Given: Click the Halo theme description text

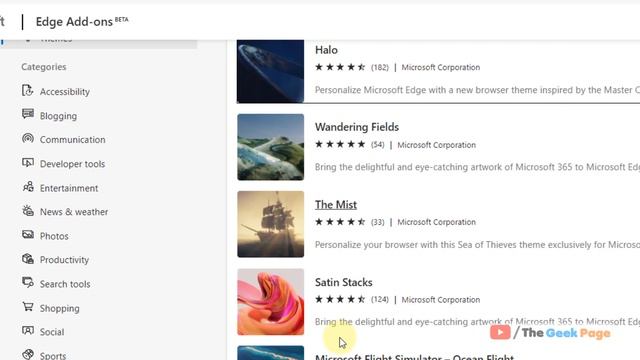Looking at the screenshot, I should 477,90.
